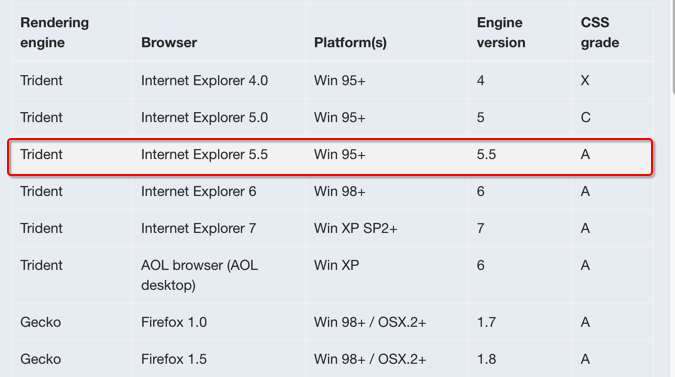The height and width of the screenshot is (377, 675).
Task: Sort by the Engine version header
Action: pyautogui.click(x=520, y=32)
